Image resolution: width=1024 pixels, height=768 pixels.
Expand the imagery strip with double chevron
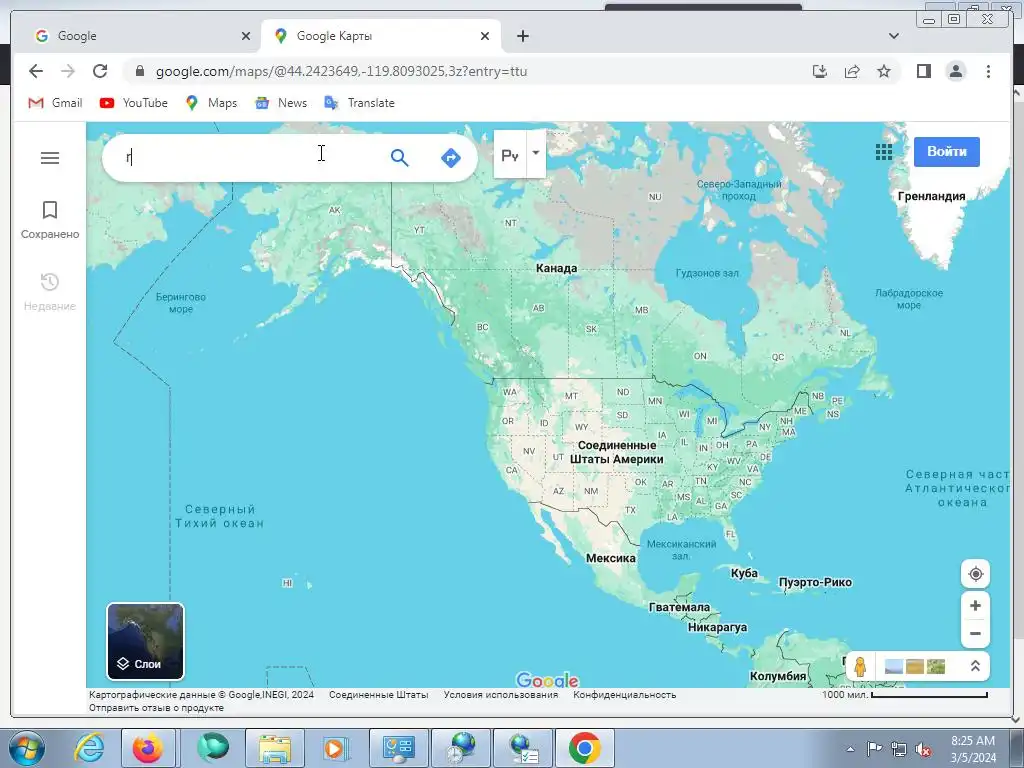(x=975, y=666)
